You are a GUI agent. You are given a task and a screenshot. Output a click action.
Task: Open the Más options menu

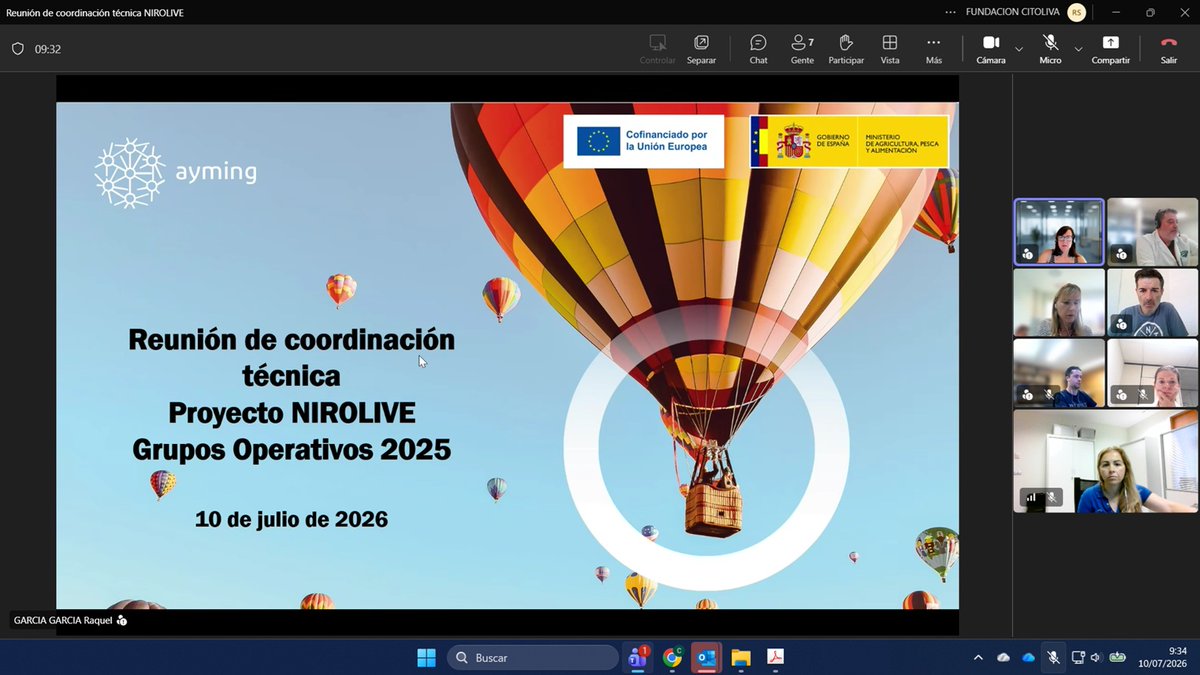tap(933, 49)
